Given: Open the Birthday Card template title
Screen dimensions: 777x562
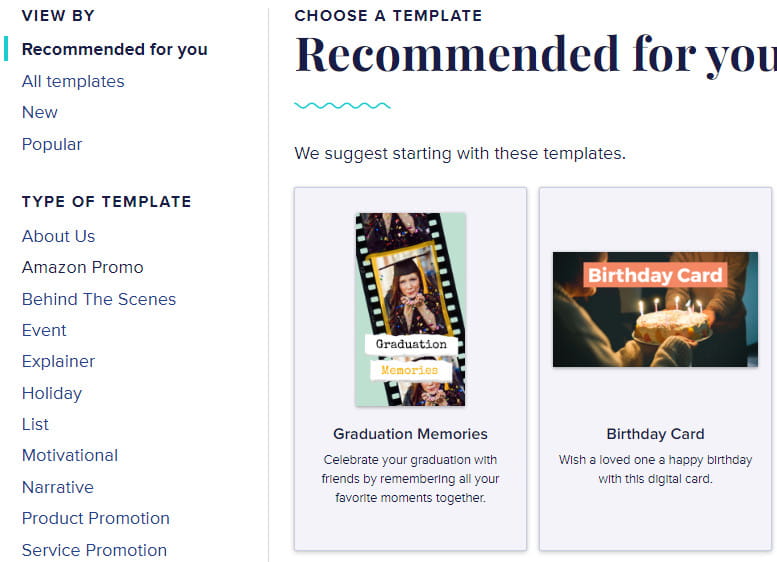Looking at the screenshot, I should coord(655,434).
